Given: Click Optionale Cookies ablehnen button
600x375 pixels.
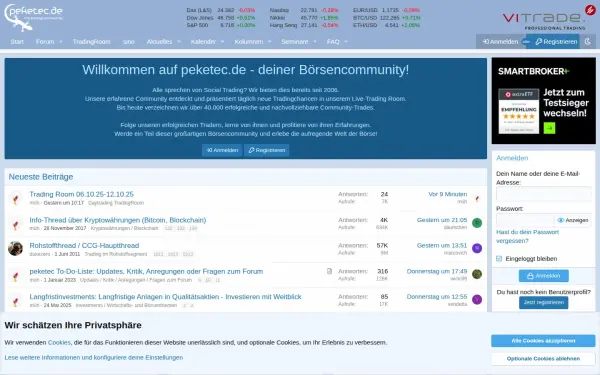Looking at the screenshot, I should 543,359.
